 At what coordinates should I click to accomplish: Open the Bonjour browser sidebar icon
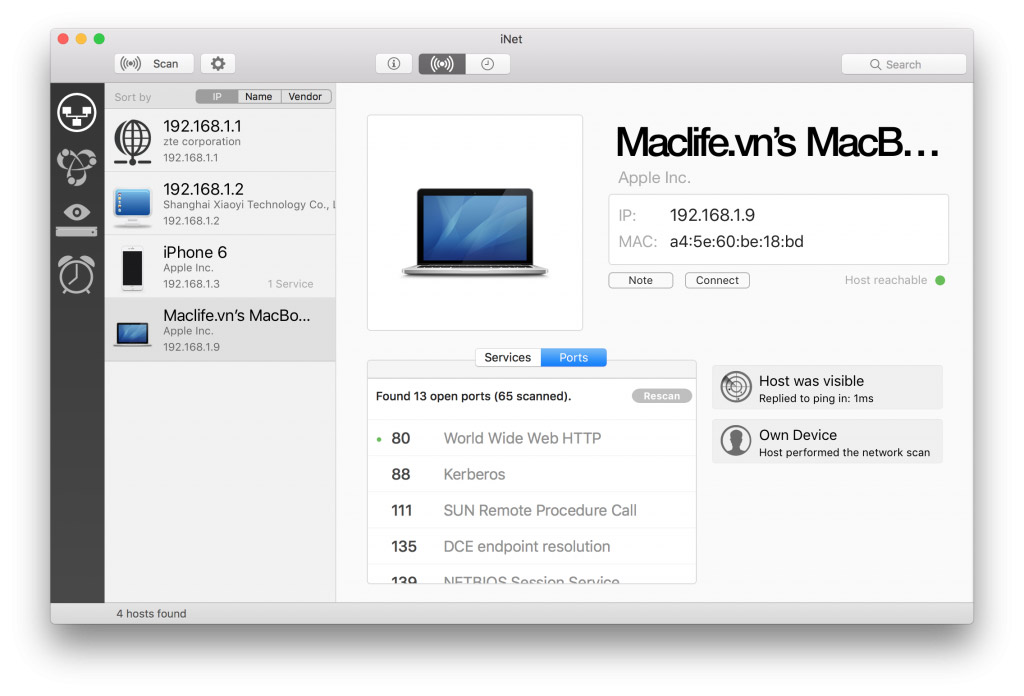point(77,166)
